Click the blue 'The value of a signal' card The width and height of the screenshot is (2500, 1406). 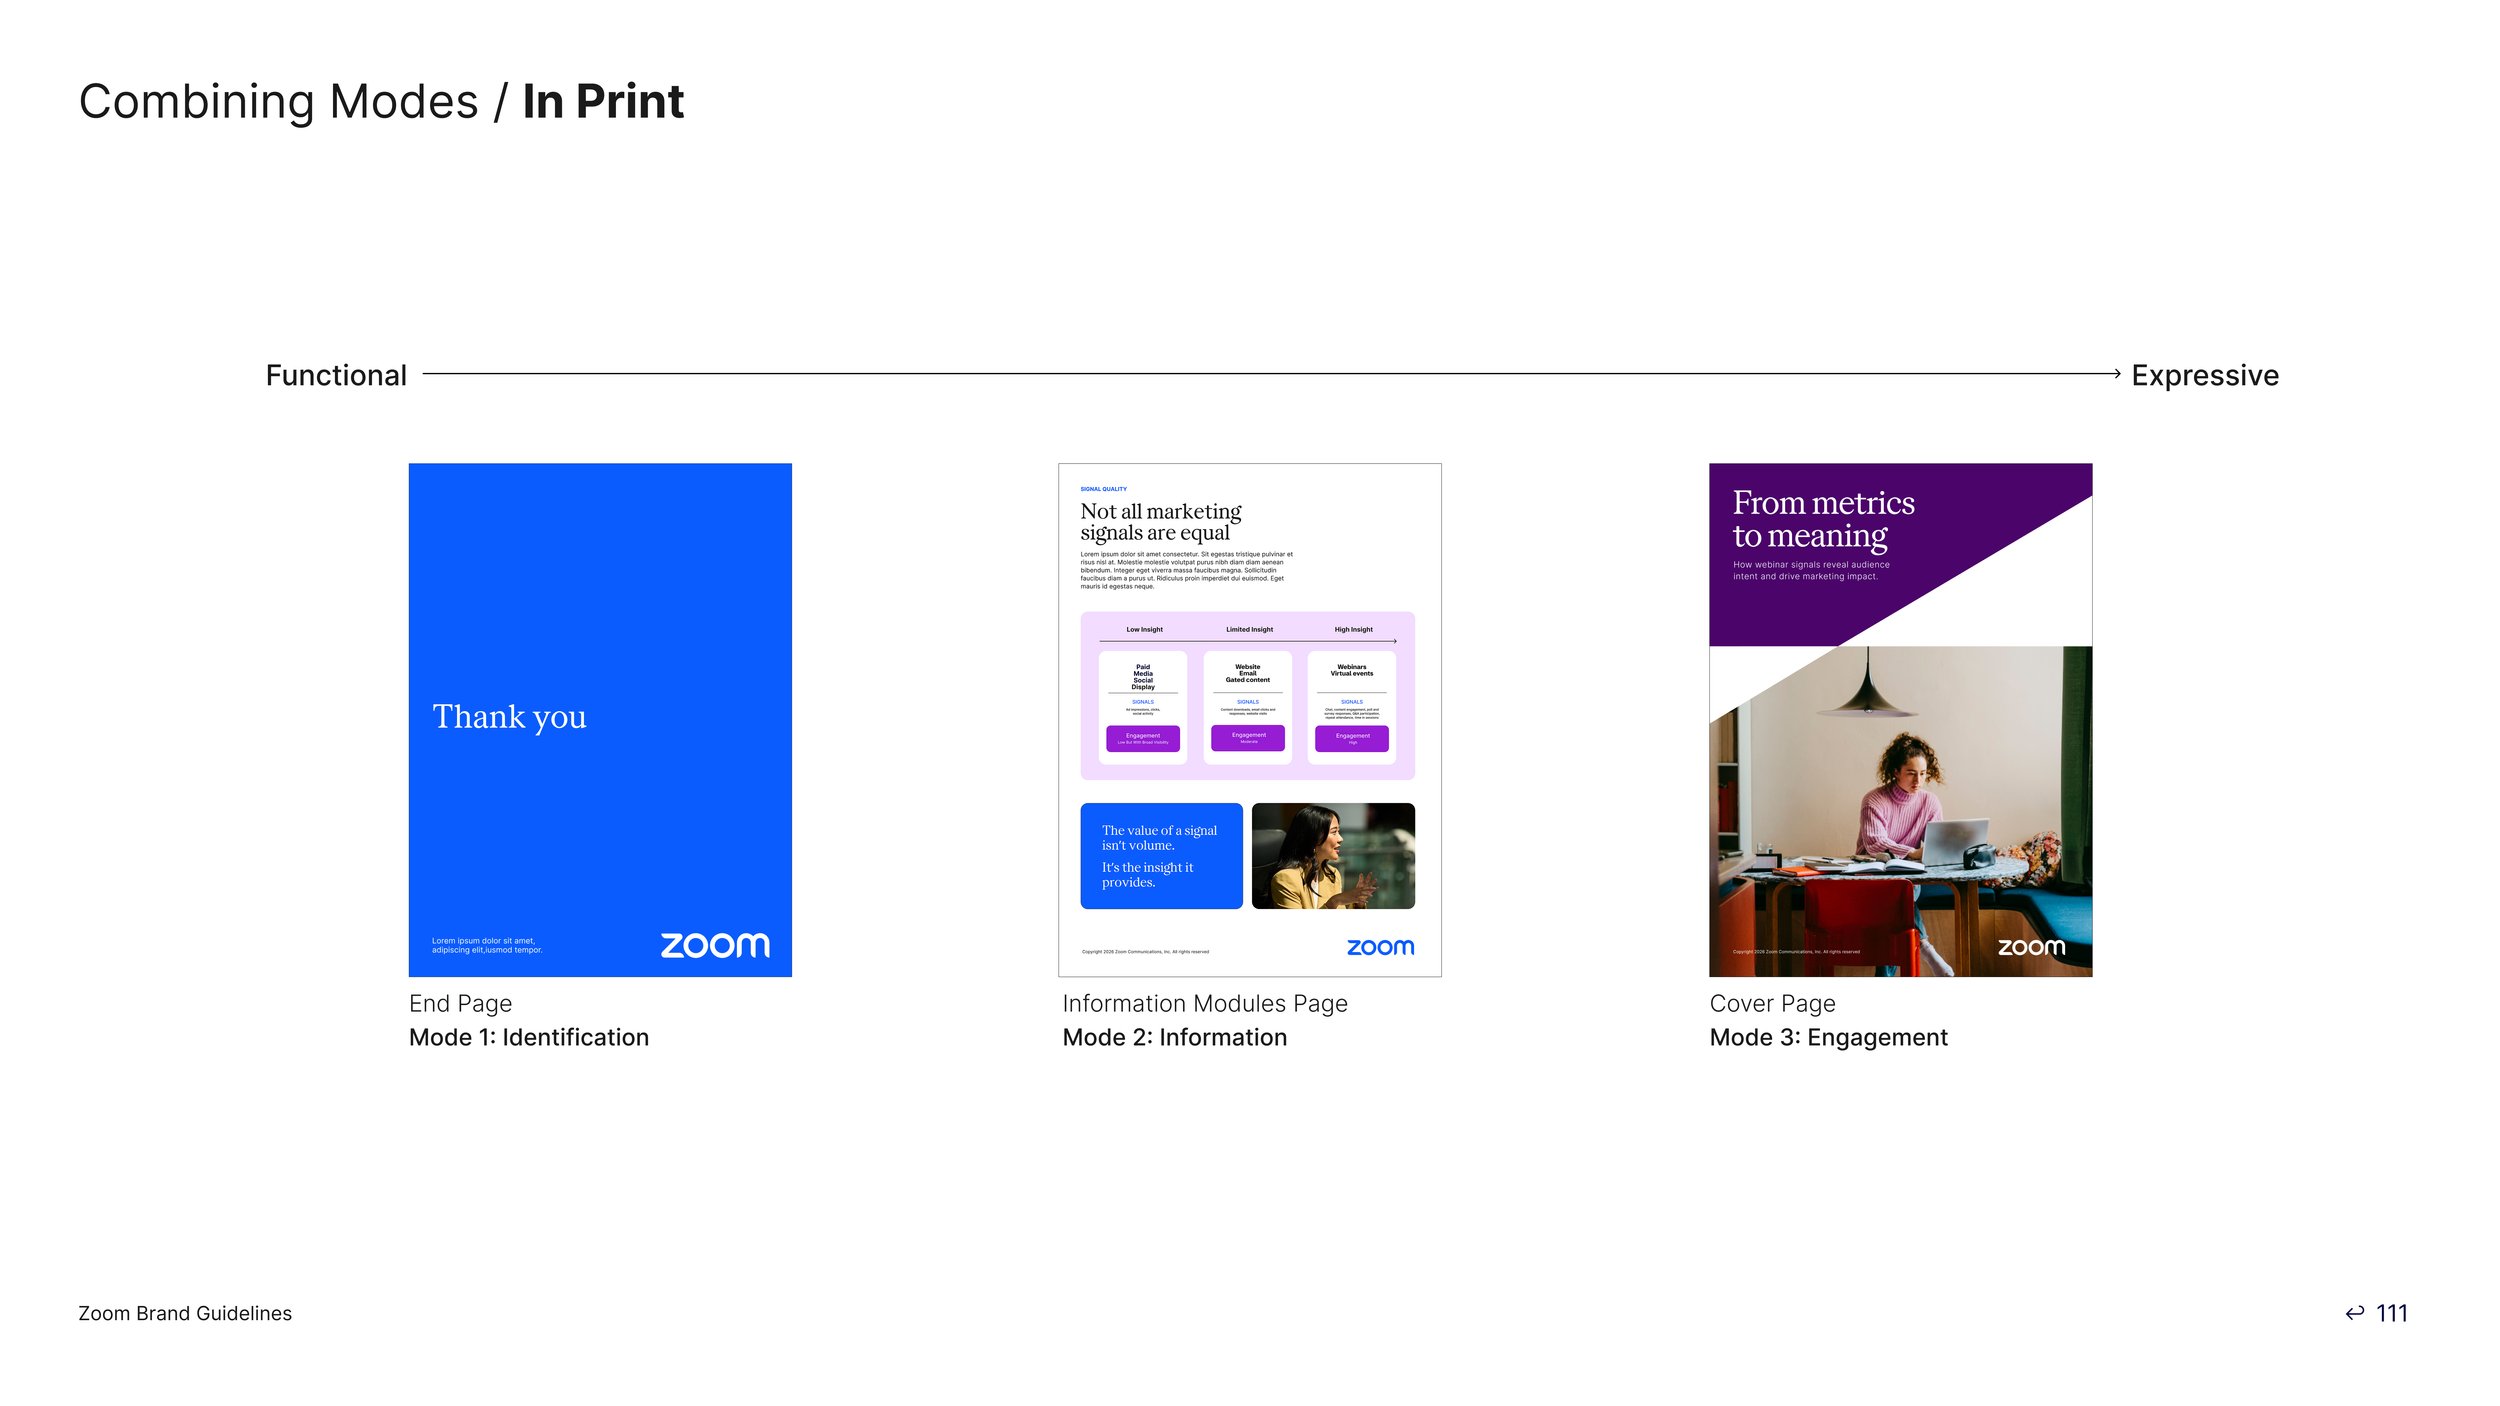(x=1161, y=856)
